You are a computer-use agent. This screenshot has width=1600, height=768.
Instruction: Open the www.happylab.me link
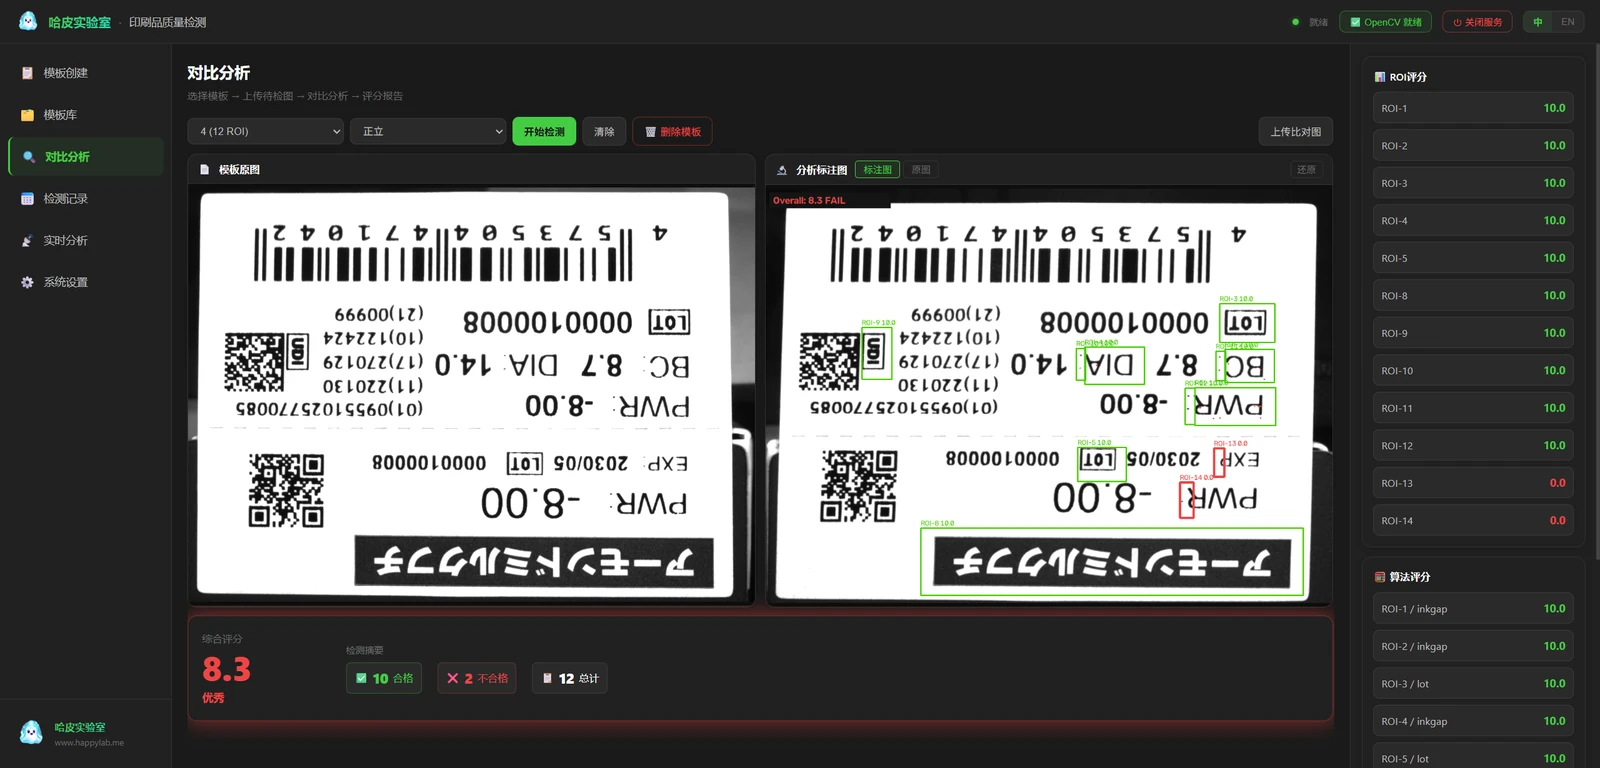pos(89,743)
